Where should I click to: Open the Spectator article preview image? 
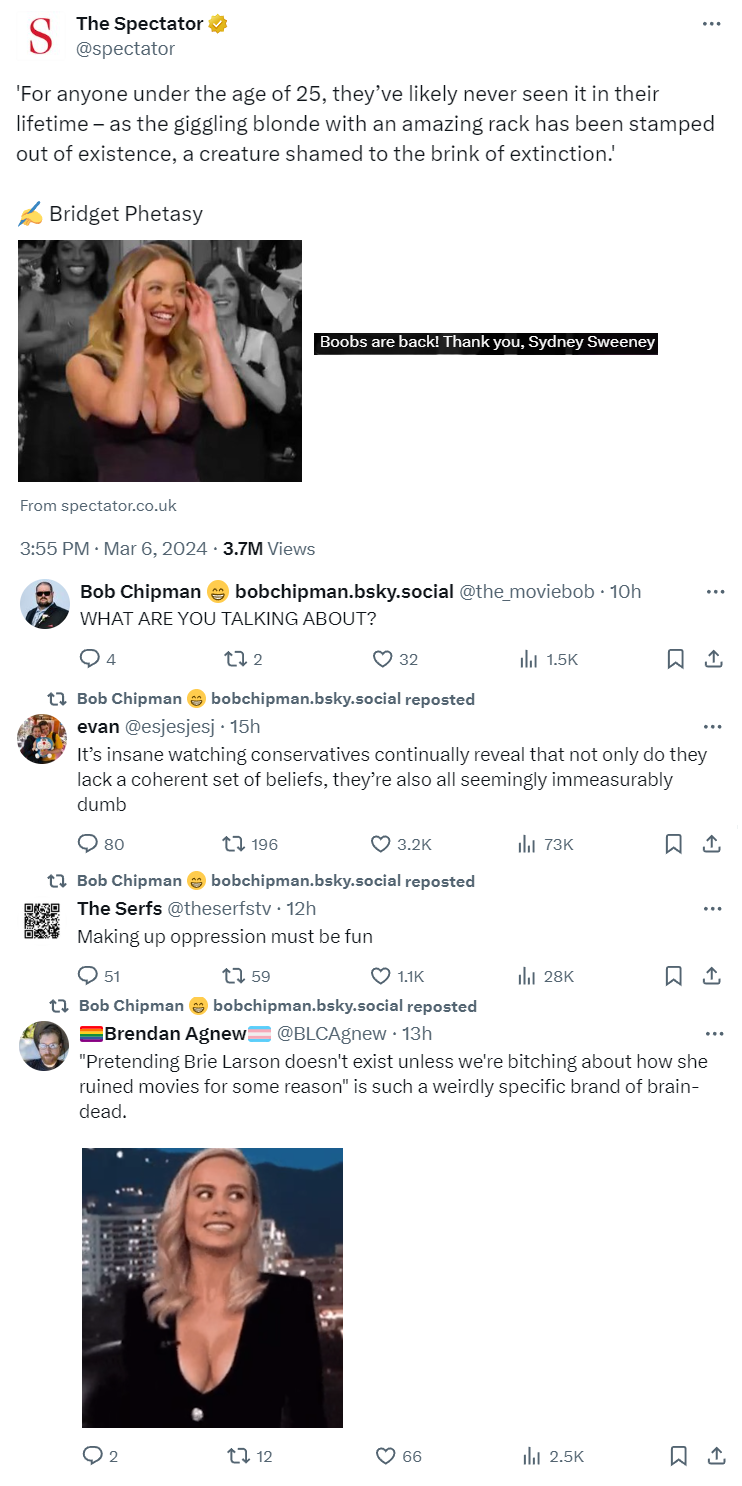(160, 360)
